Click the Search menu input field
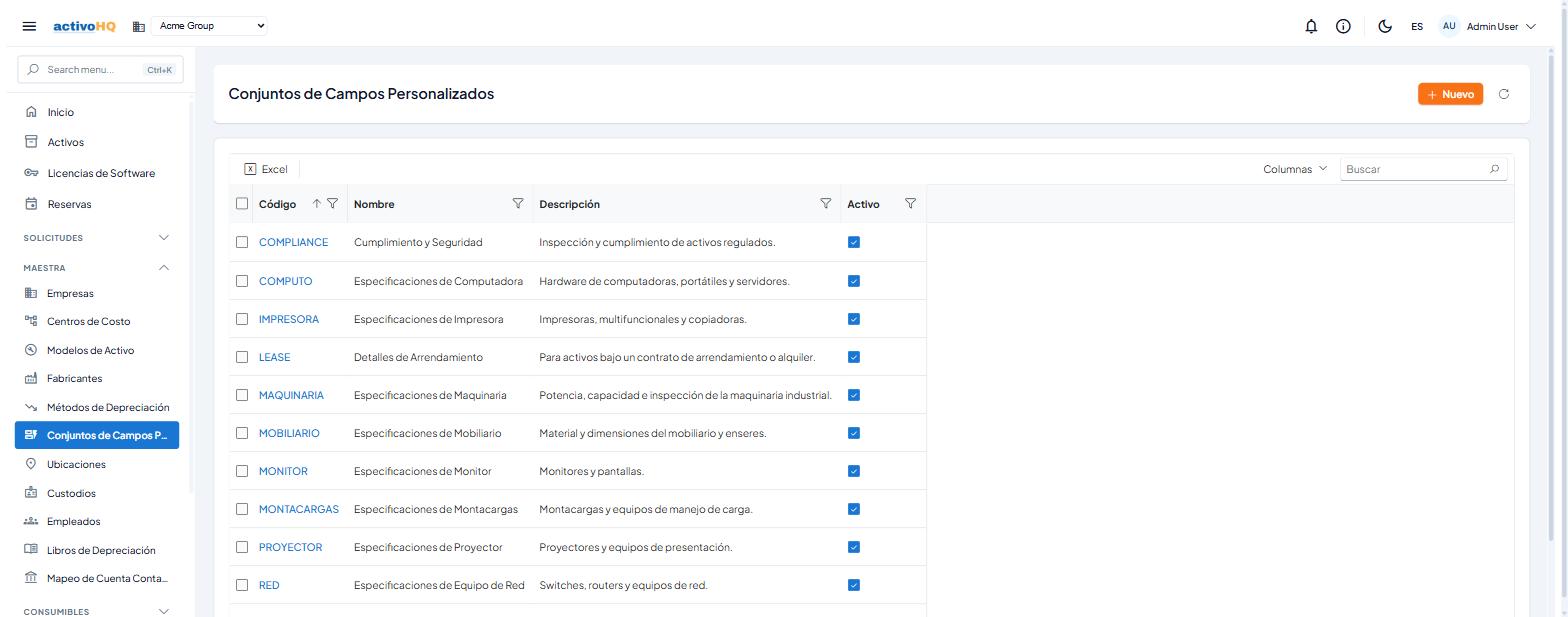This screenshot has height=617, width=1568. pos(100,69)
